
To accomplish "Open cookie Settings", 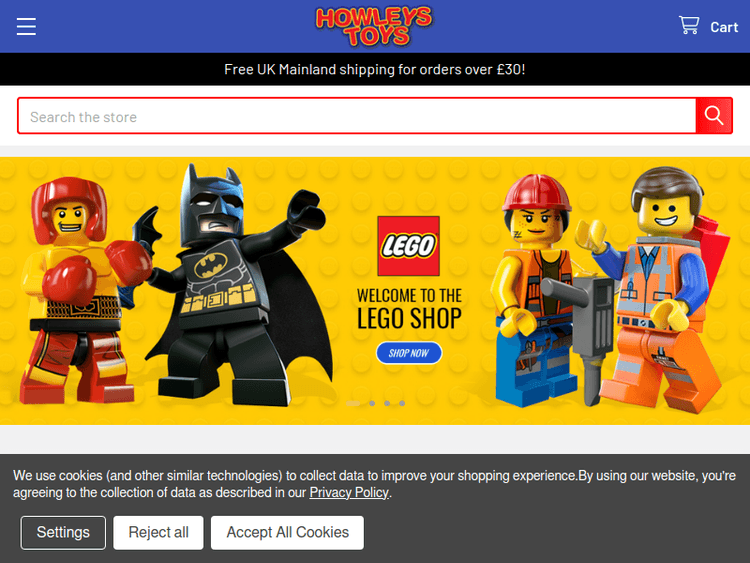I will (x=63, y=532).
